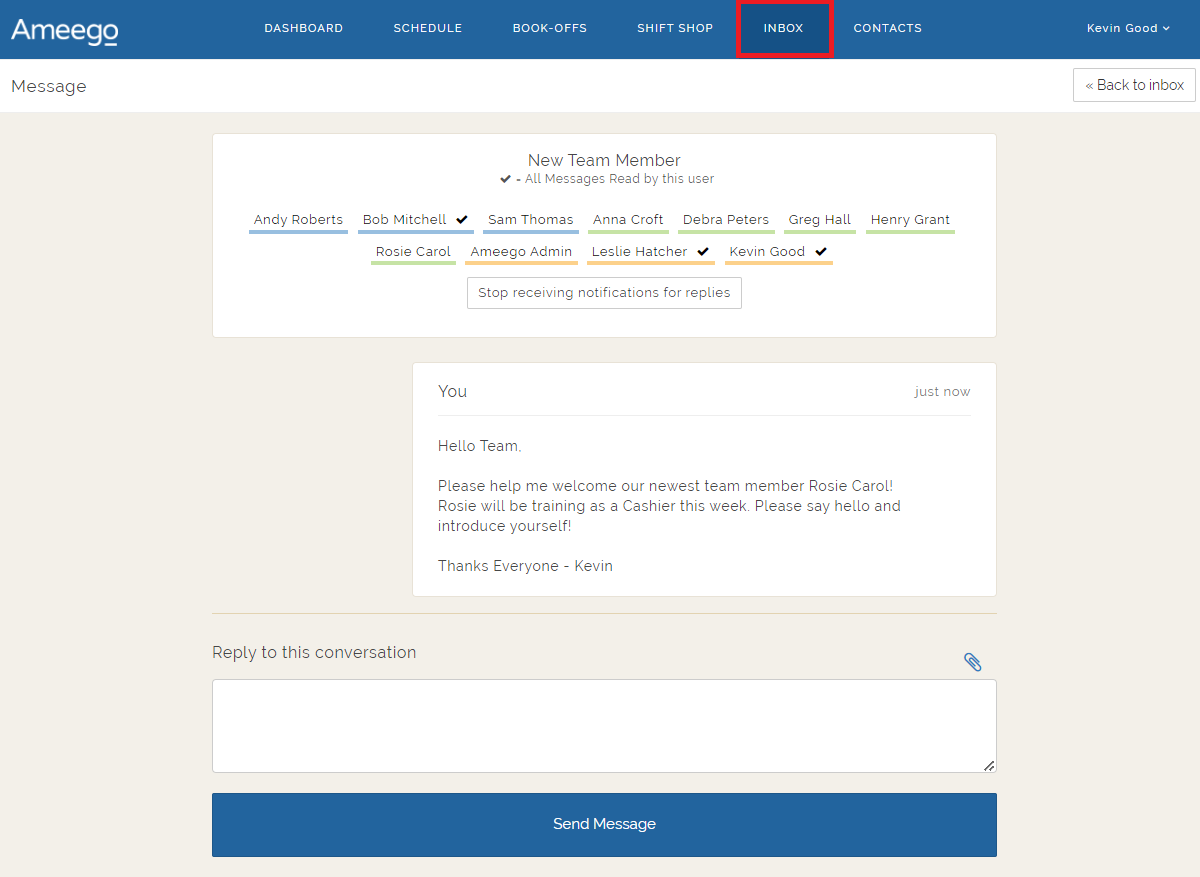The width and height of the screenshot is (1200, 877).
Task: Click the back arrow icon in Back to inbox
Action: (x=1089, y=85)
